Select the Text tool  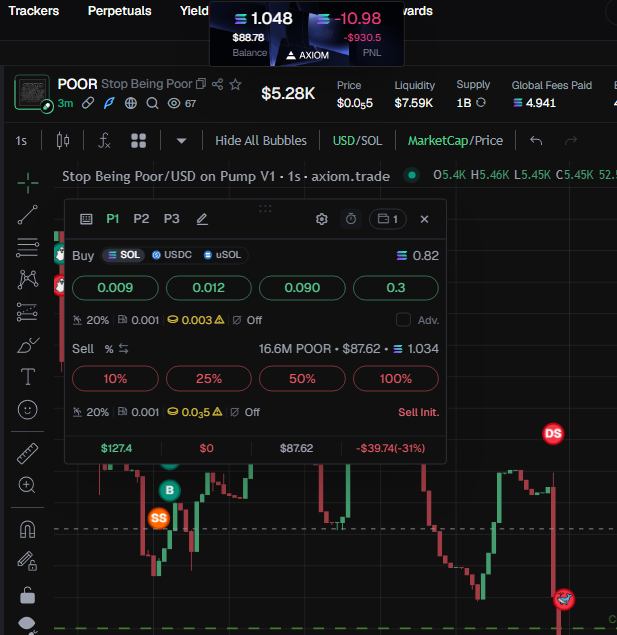point(28,377)
